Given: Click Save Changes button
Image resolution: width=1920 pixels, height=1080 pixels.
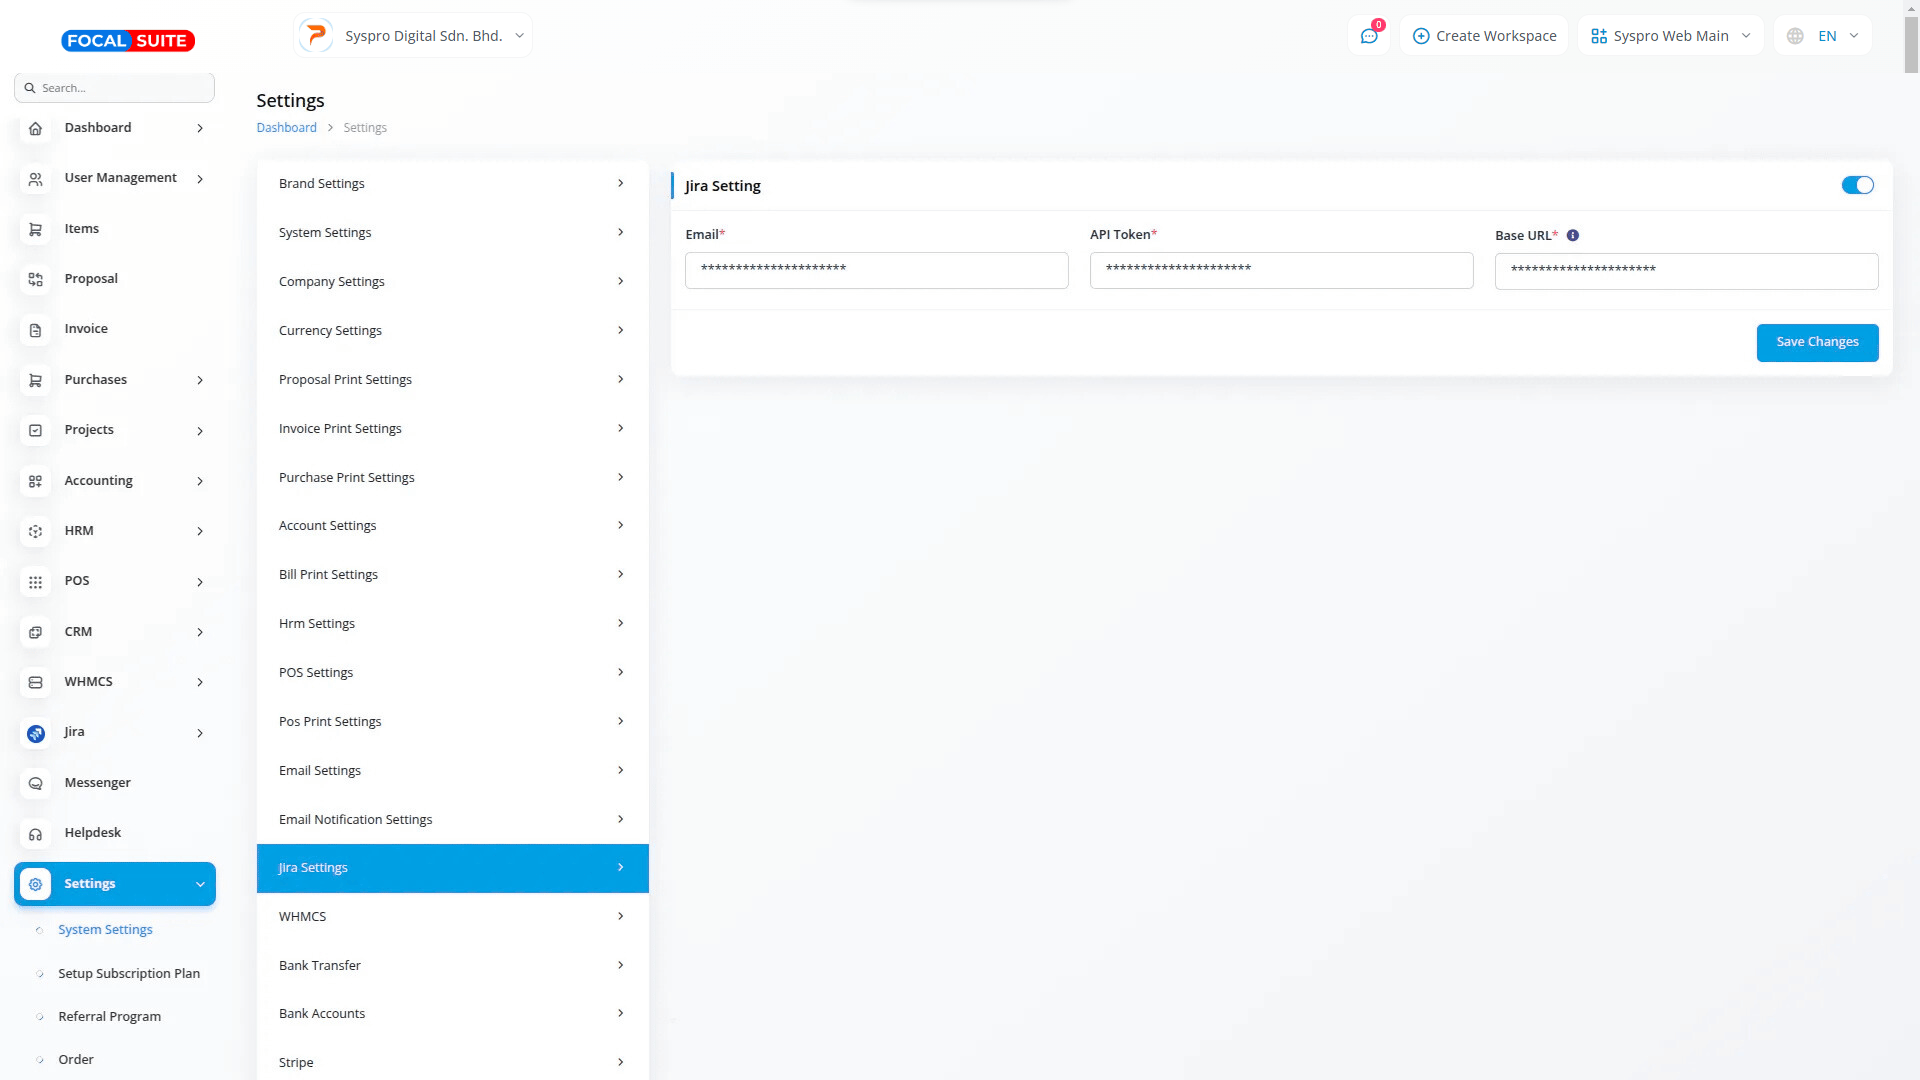Looking at the screenshot, I should 1817,342.
